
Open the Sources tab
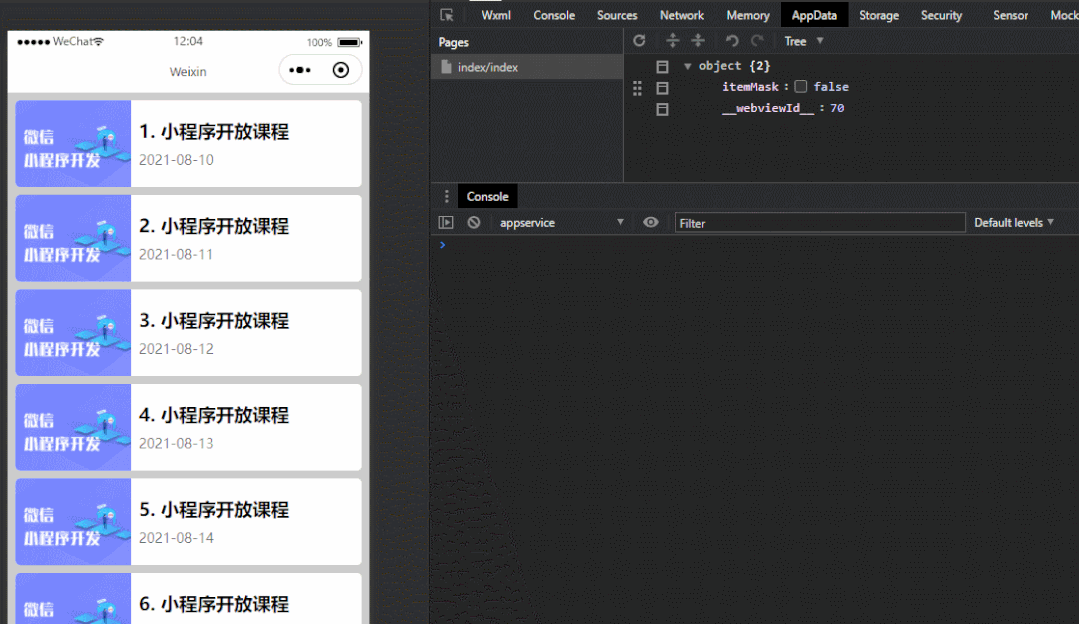coord(617,15)
